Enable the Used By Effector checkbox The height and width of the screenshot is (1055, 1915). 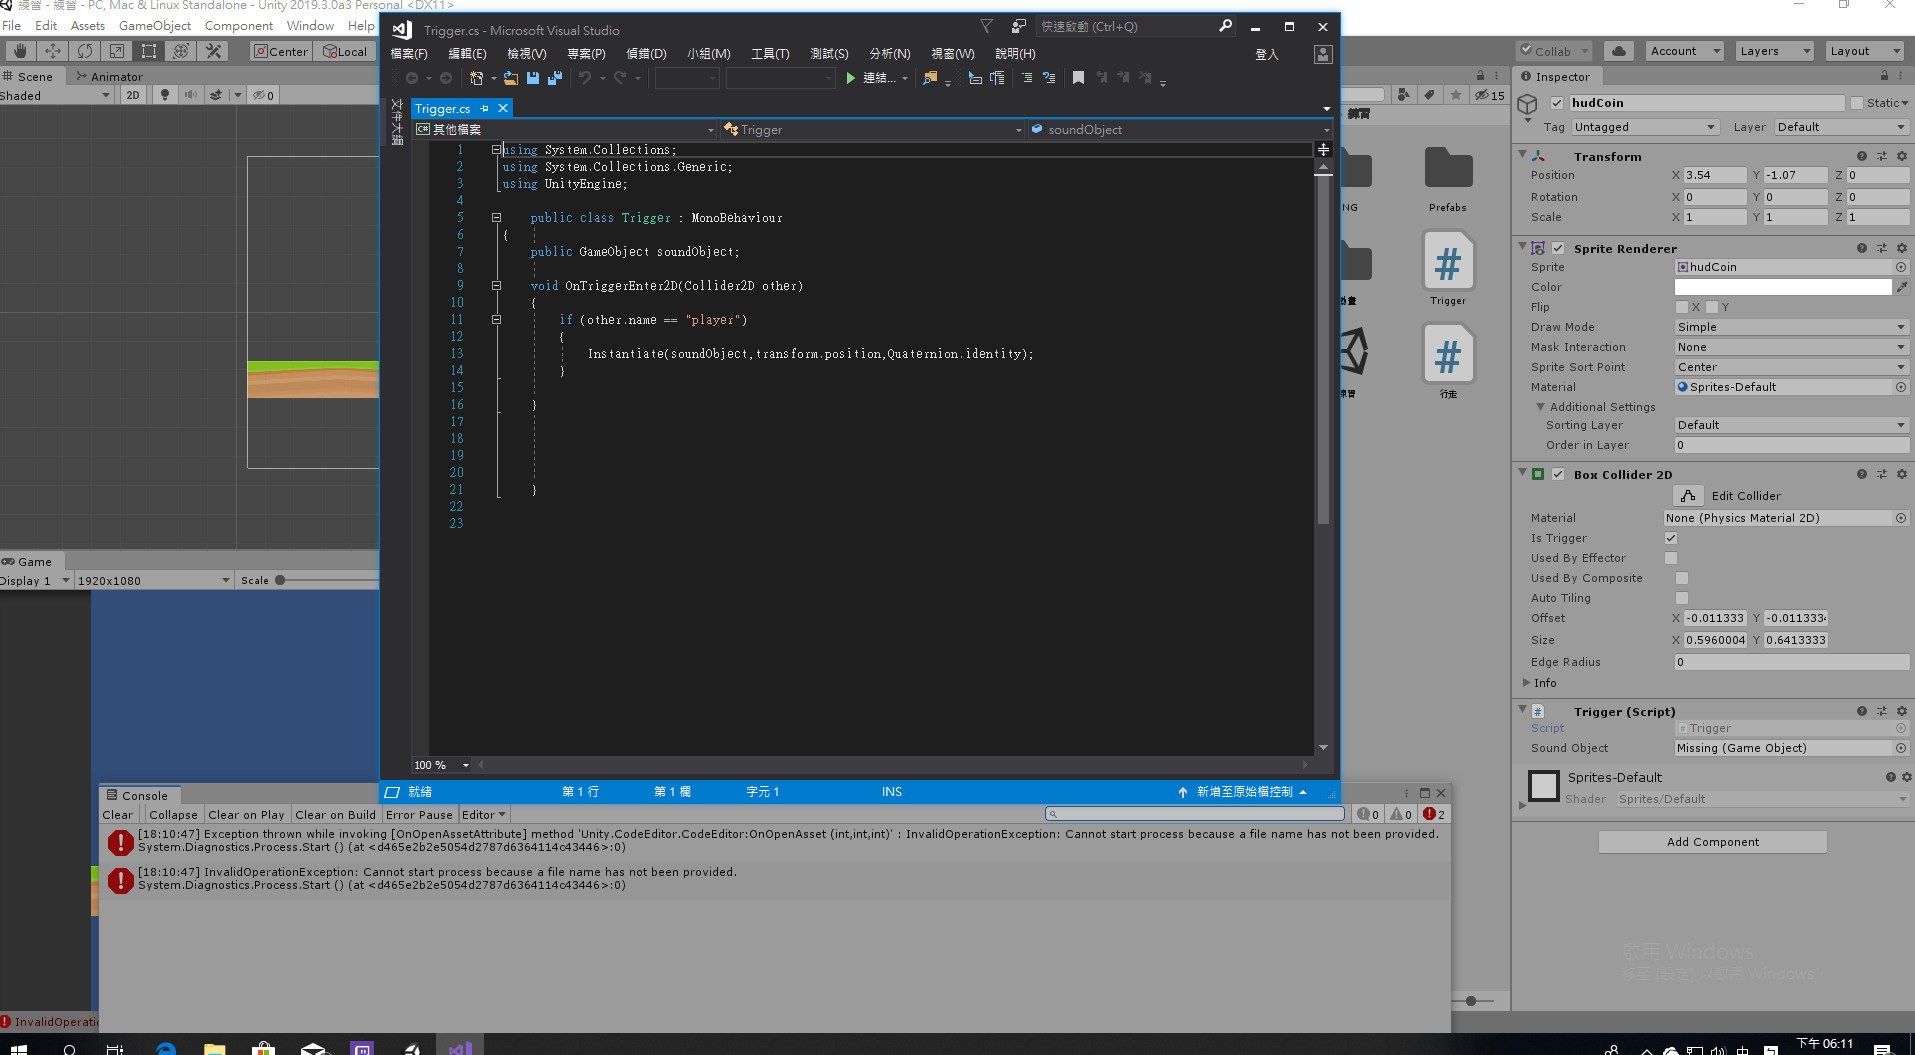point(1671,558)
